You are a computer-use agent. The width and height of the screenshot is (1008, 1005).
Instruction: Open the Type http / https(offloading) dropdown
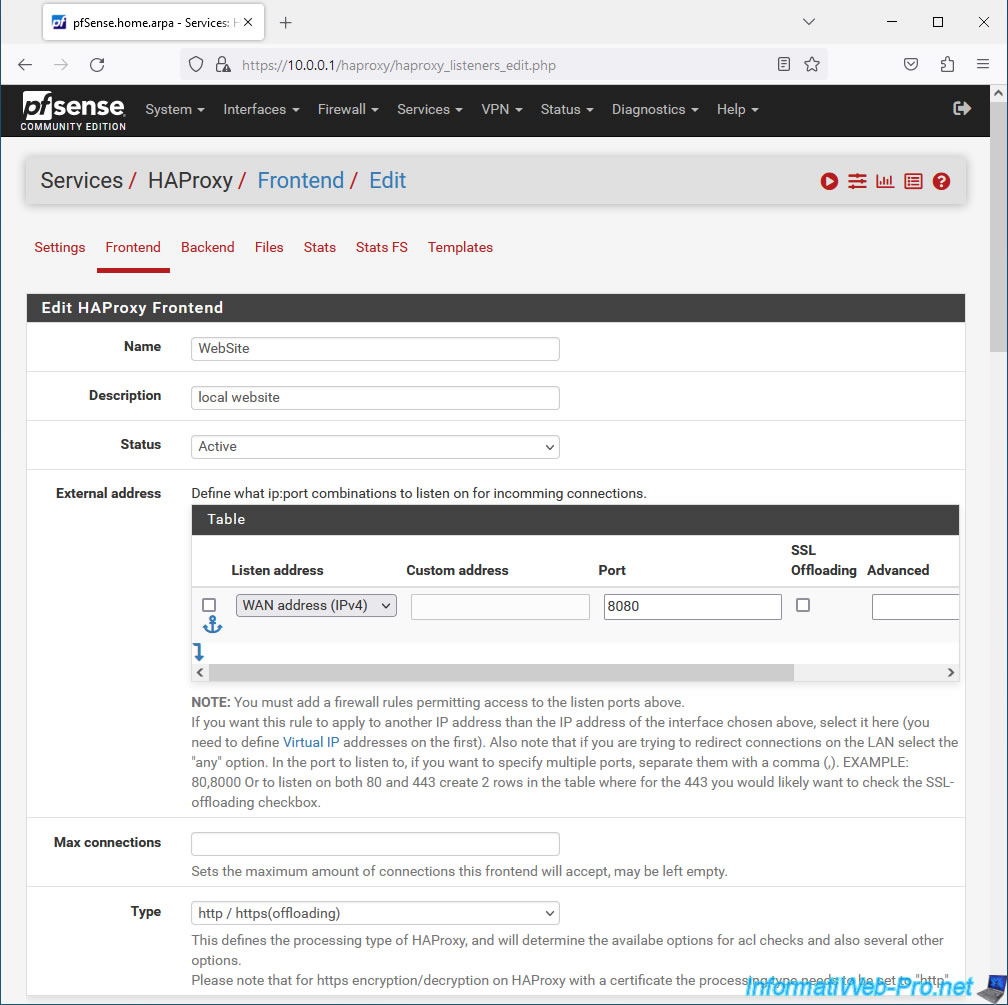[375, 913]
